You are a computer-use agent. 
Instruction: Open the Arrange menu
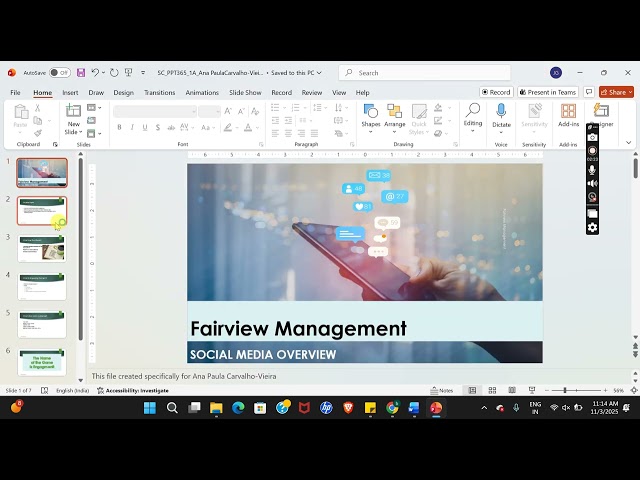395,119
